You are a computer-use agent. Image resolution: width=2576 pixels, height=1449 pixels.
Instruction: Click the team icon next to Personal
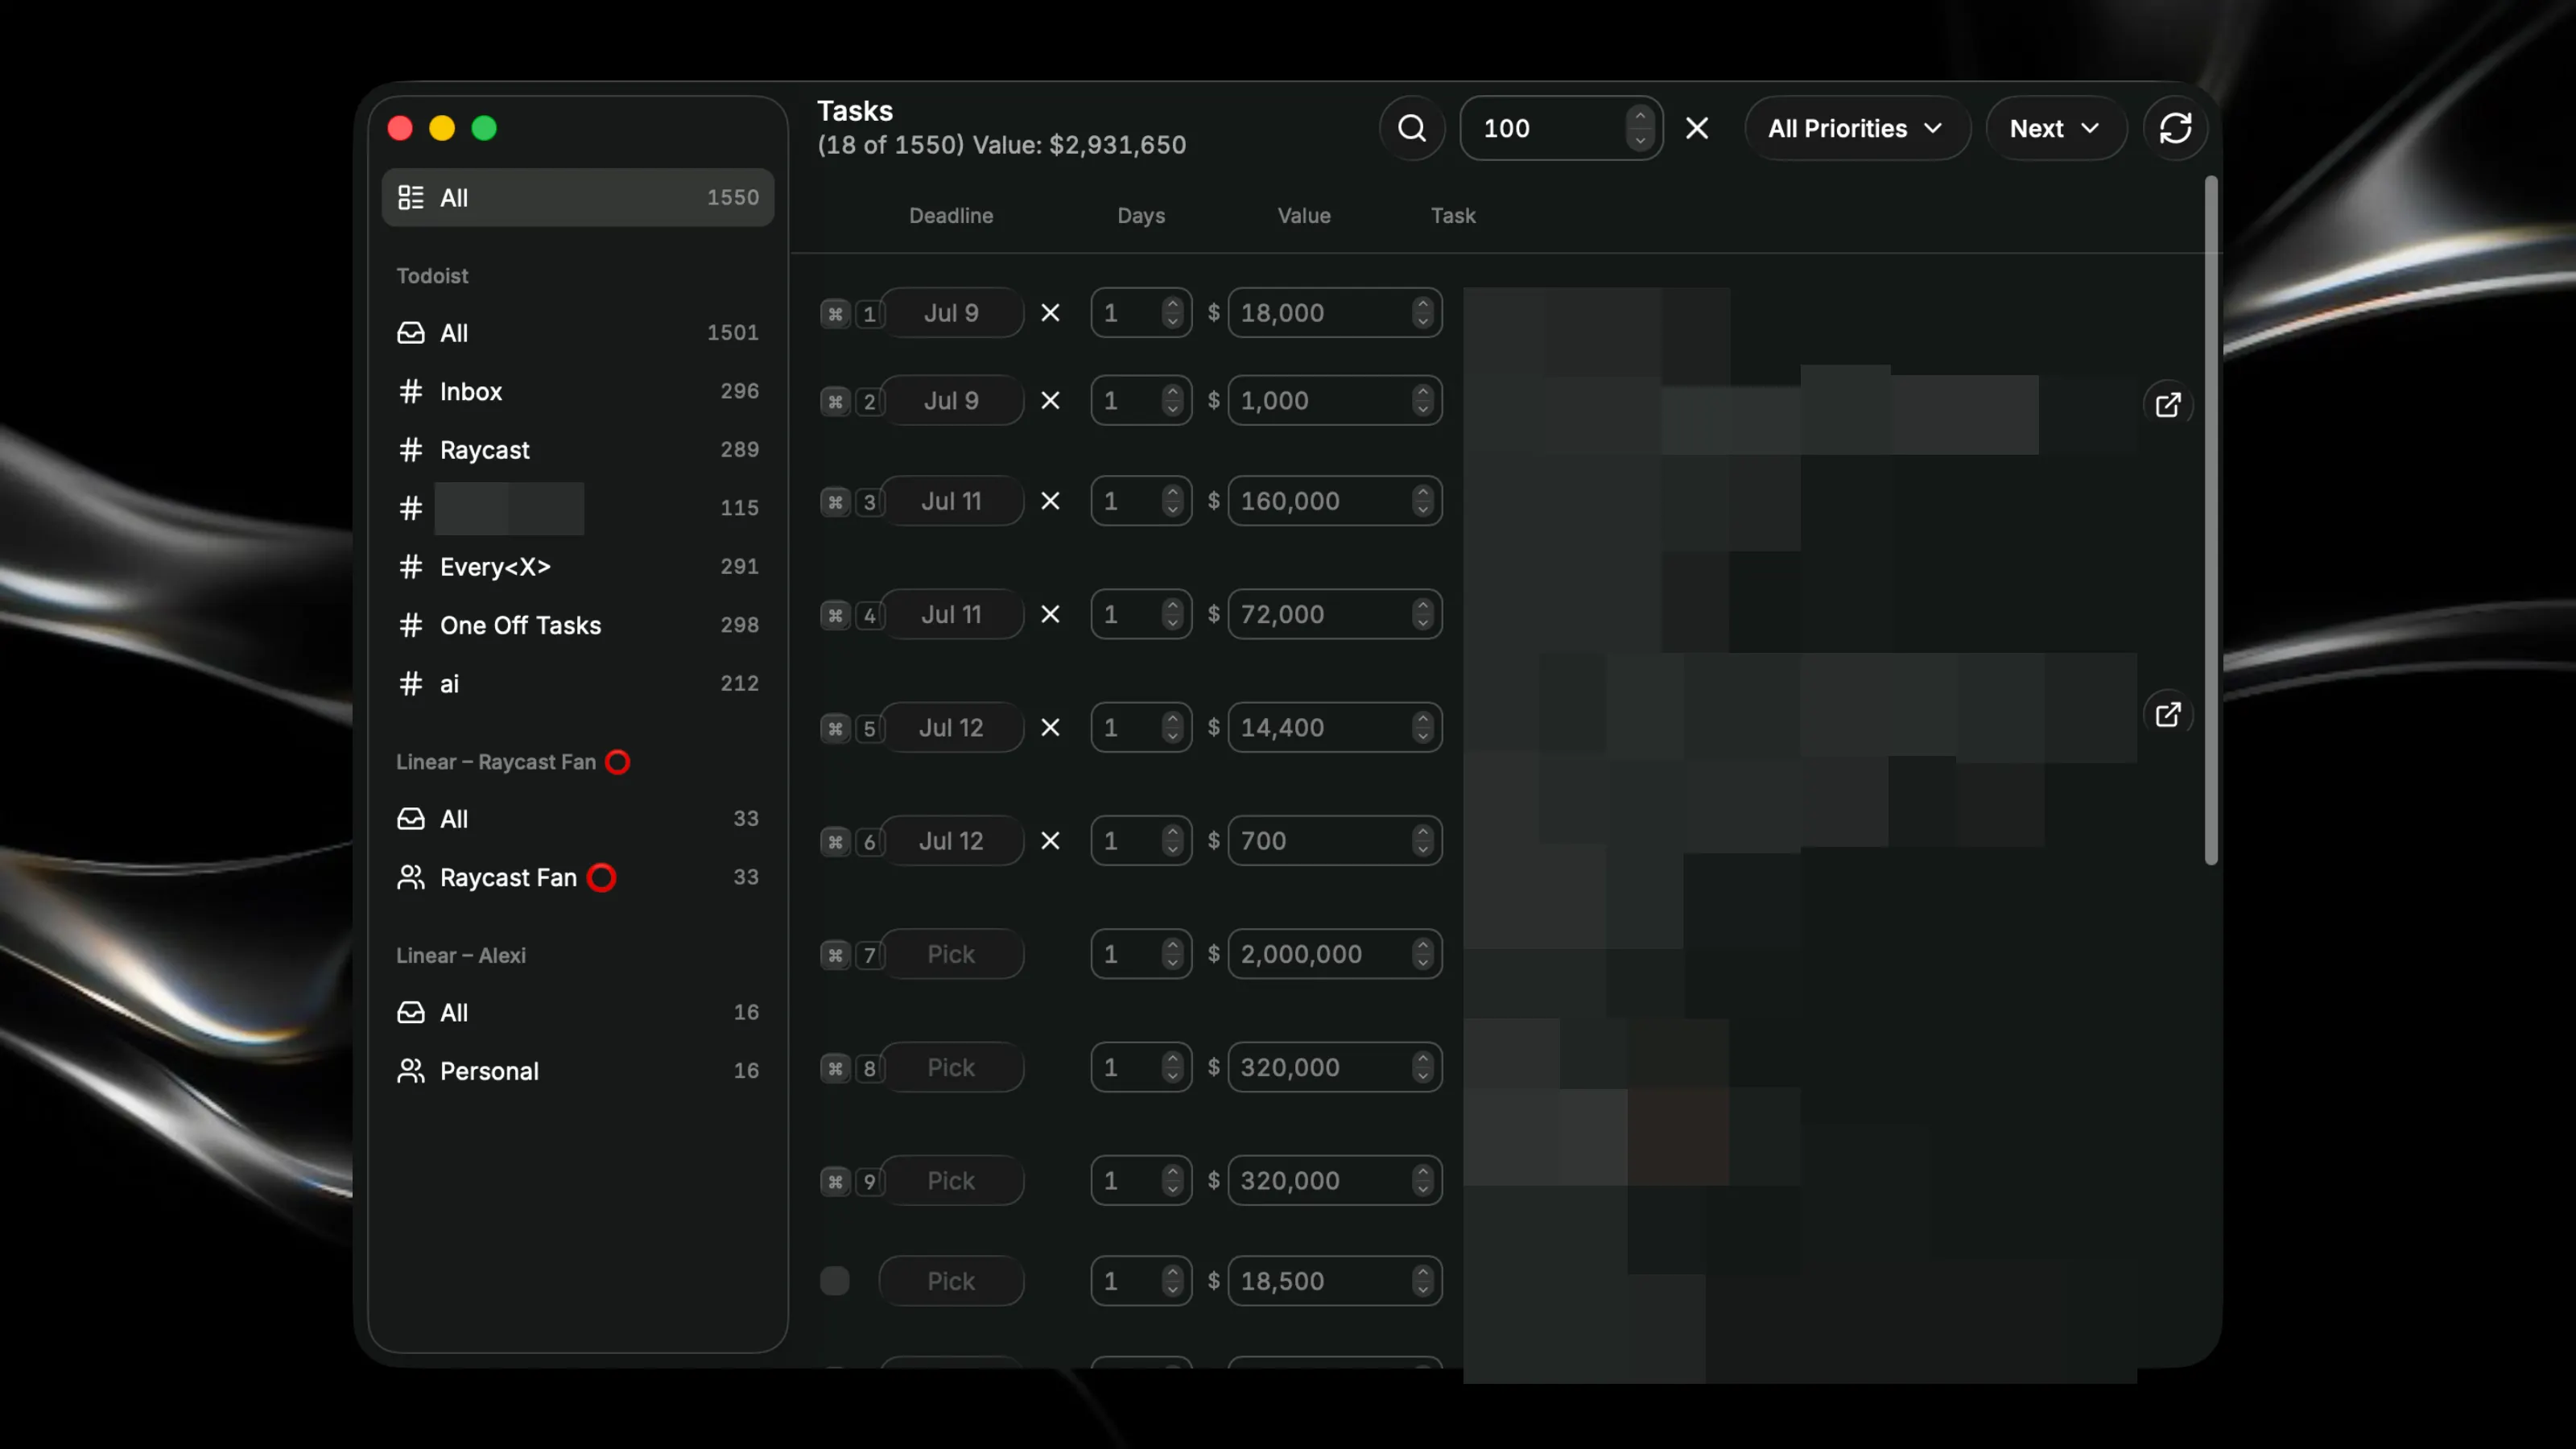pyautogui.click(x=411, y=1070)
